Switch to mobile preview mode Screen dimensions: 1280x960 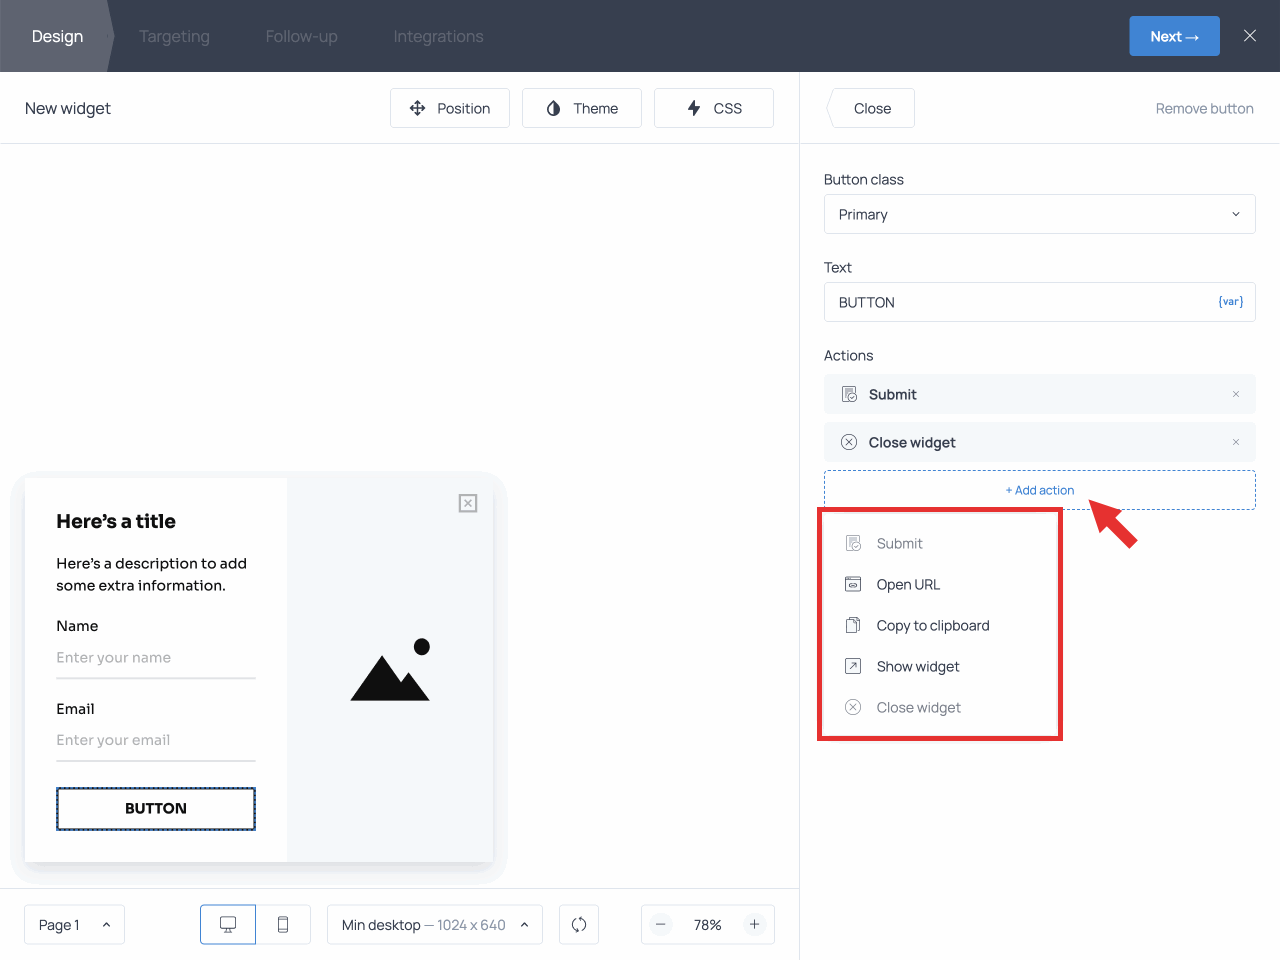pos(283,925)
